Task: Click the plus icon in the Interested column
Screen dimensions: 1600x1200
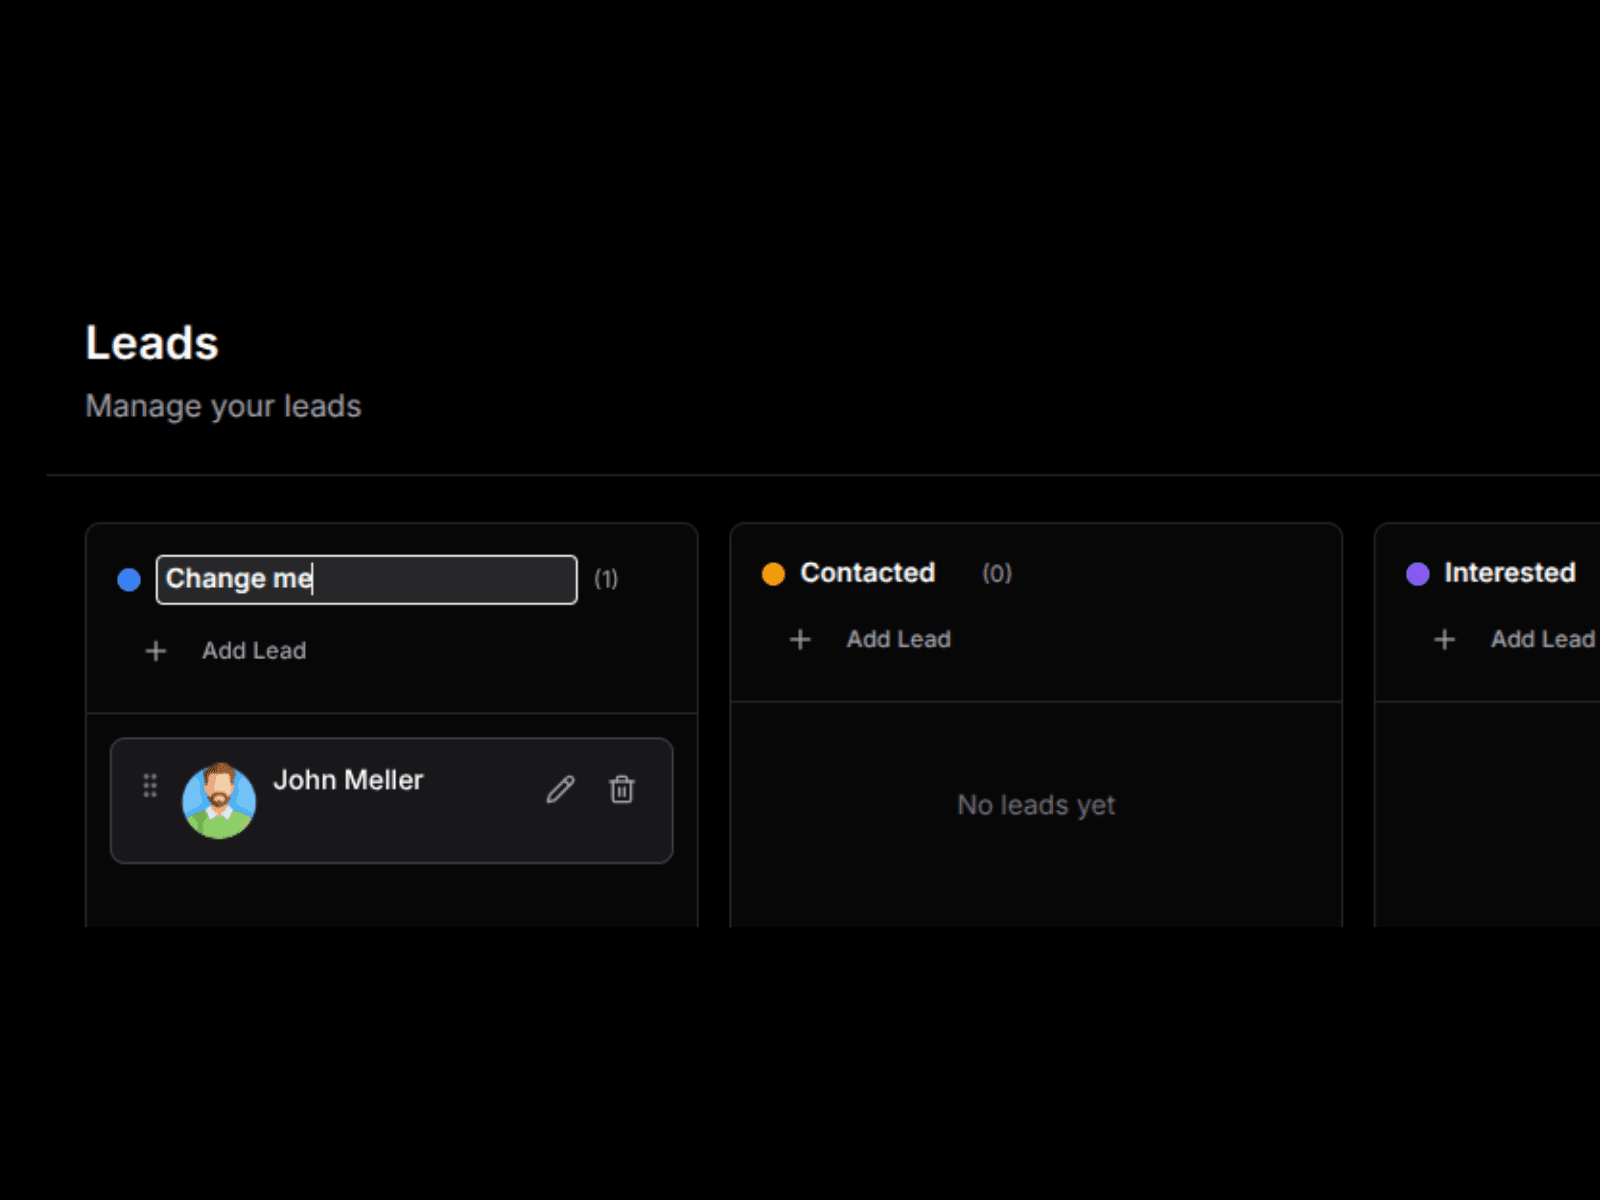Action: [1444, 639]
